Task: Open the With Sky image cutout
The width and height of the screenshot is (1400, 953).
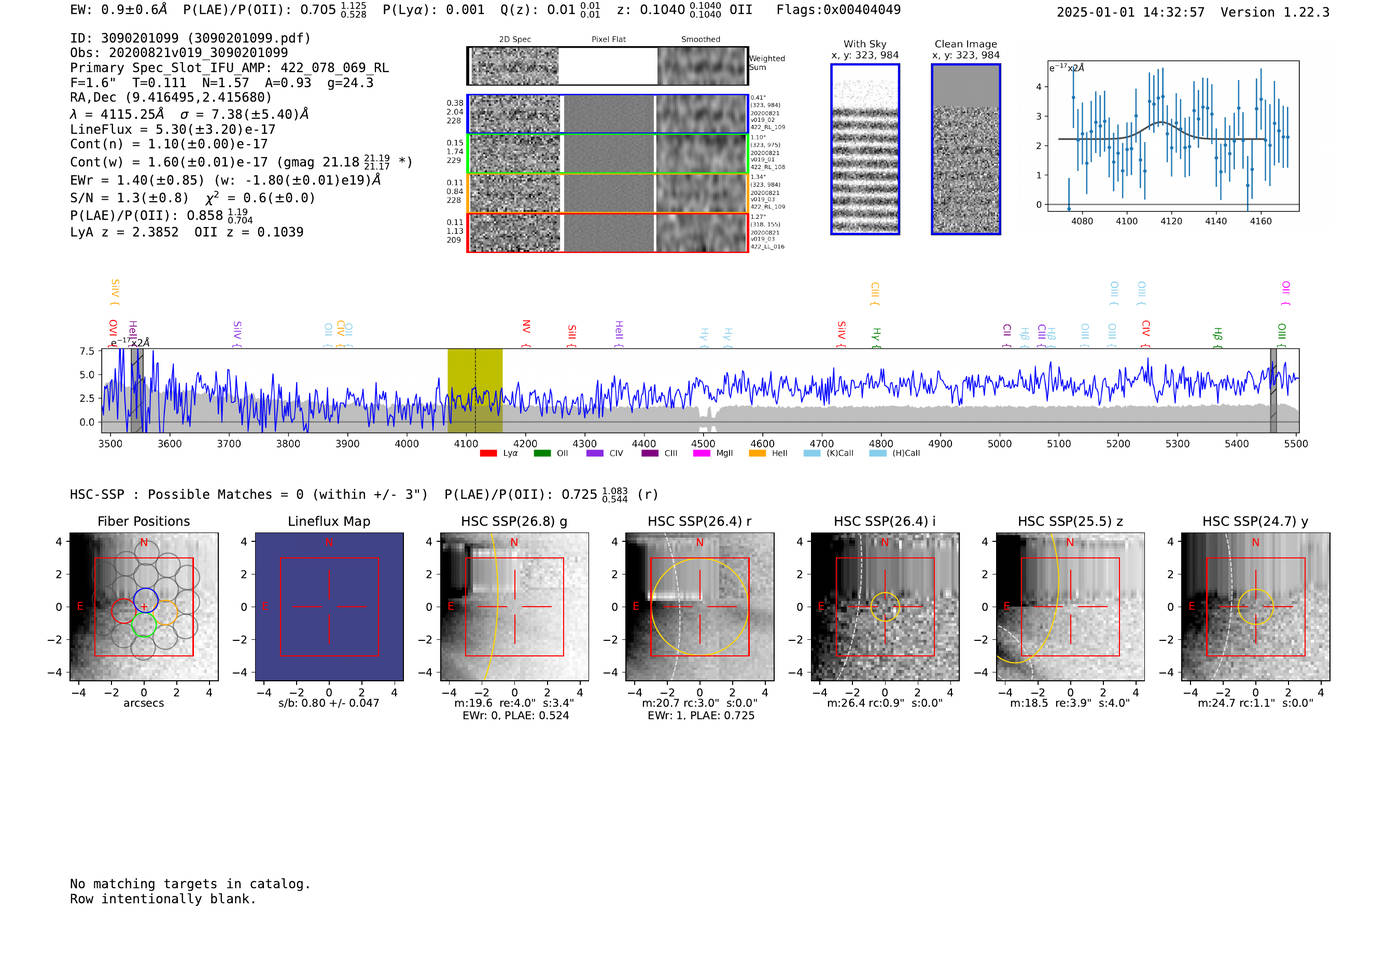Action: tap(865, 149)
